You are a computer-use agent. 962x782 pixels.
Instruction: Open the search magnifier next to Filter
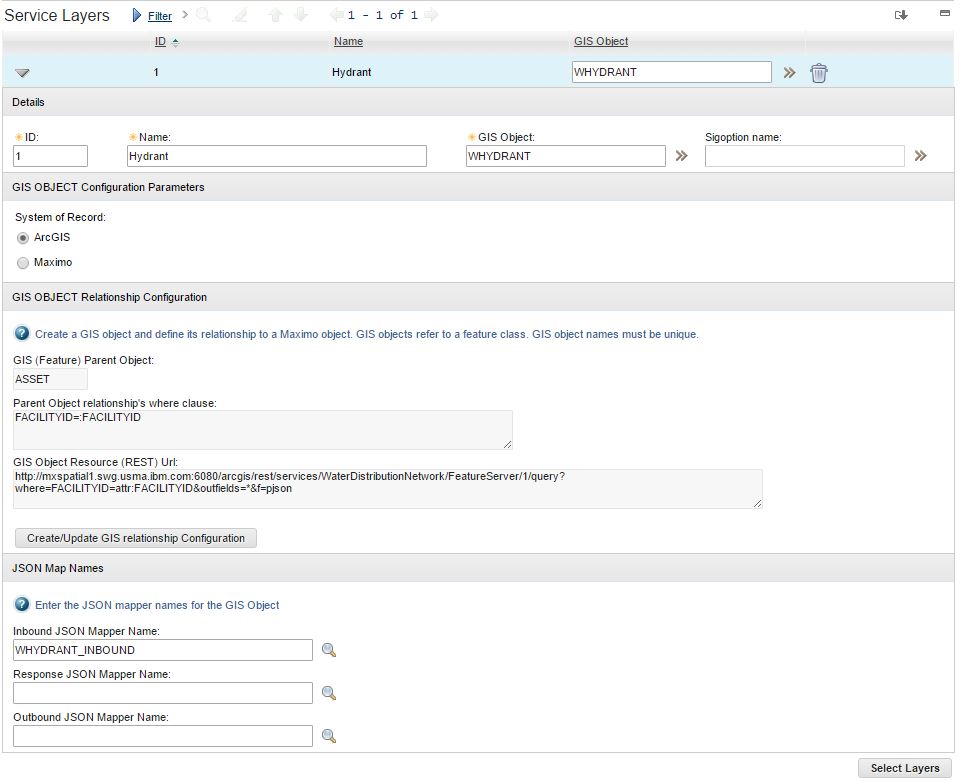(x=200, y=15)
